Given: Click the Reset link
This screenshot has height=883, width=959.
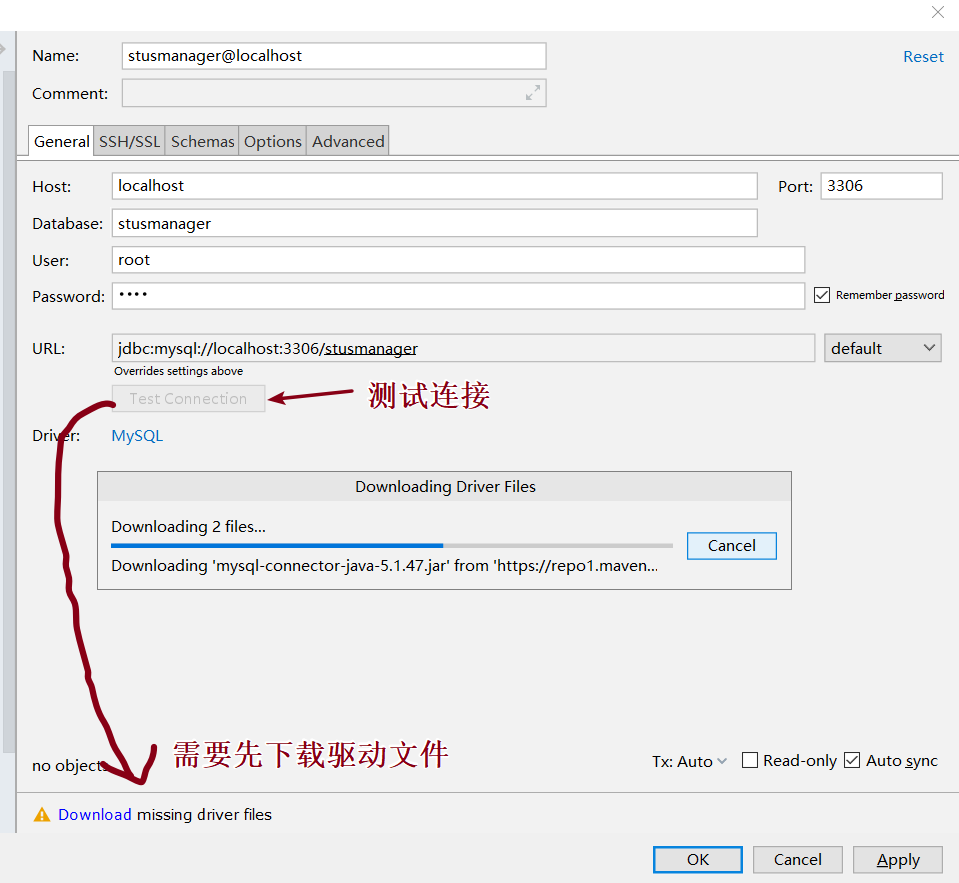Looking at the screenshot, I should coord(923,57).
